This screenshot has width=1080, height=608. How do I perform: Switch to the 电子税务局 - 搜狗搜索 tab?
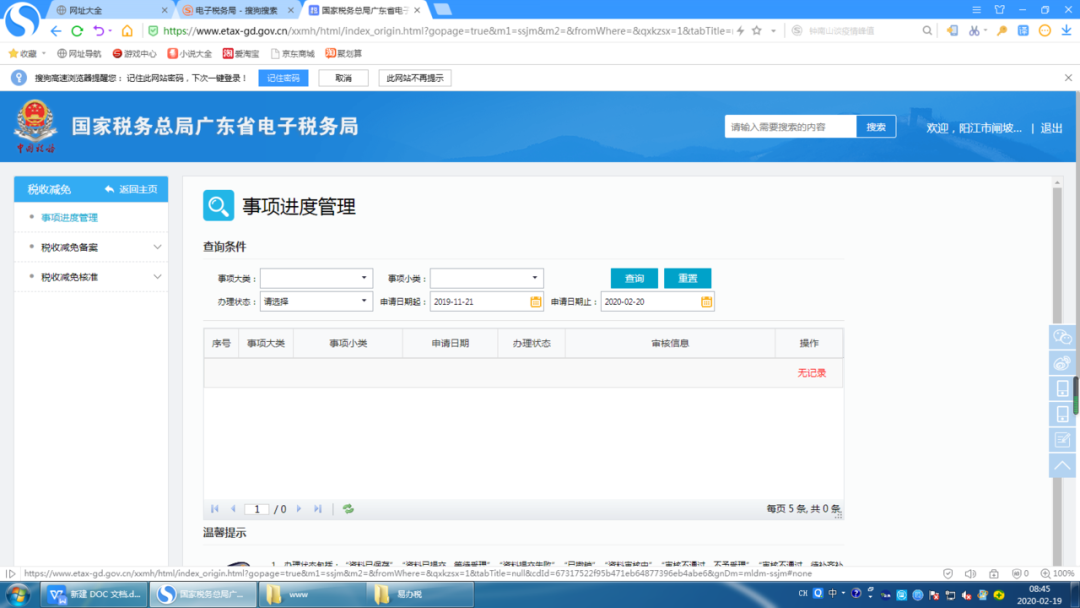point(238,10)
